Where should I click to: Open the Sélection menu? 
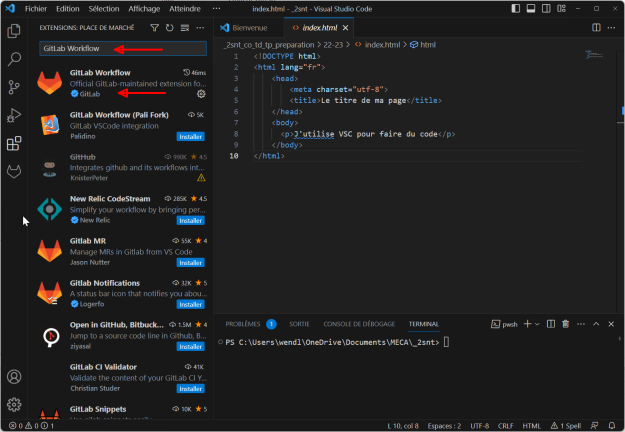coord(104,8)
